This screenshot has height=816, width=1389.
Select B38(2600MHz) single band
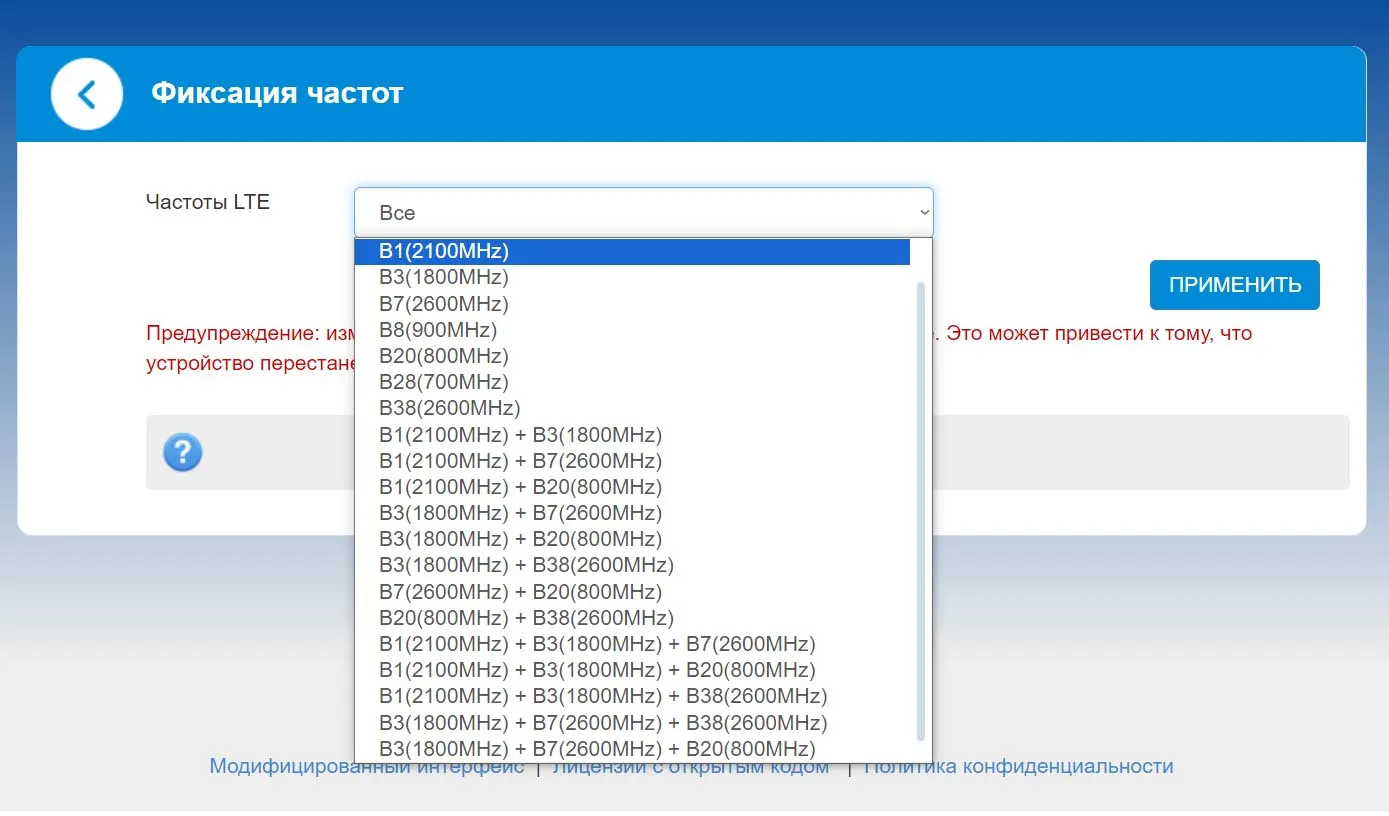[x=450, y=408]
